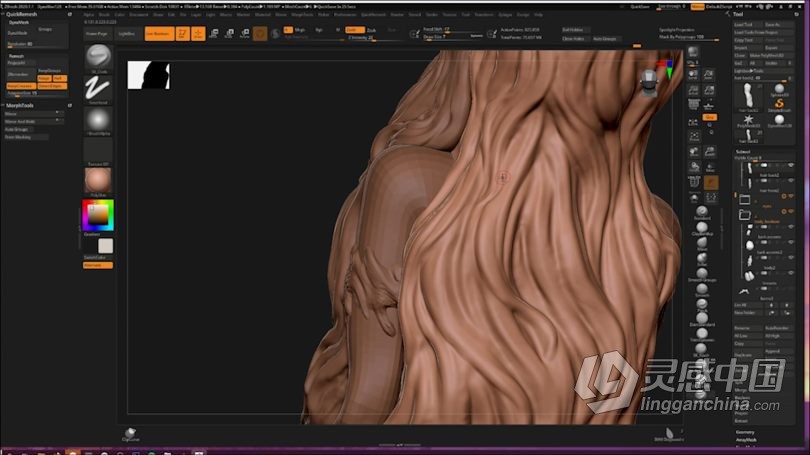Click the BPR render sphere icon

[x=693, y=52]
